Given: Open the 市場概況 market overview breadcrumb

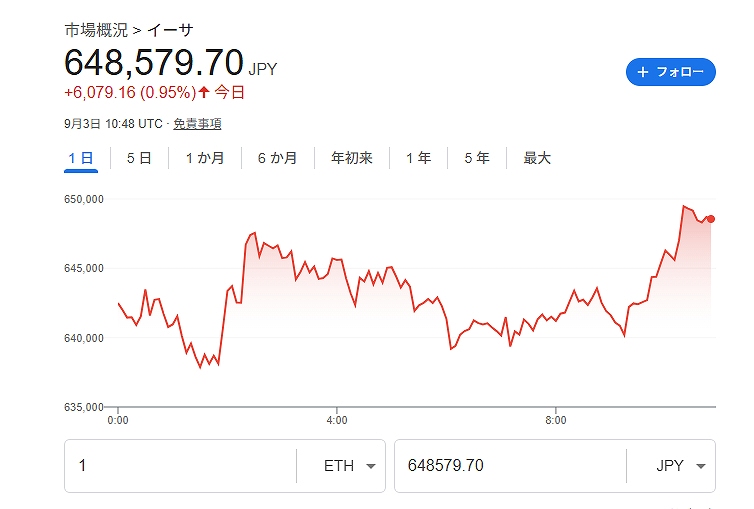Looking at the screenshot, I should point(96,30).
